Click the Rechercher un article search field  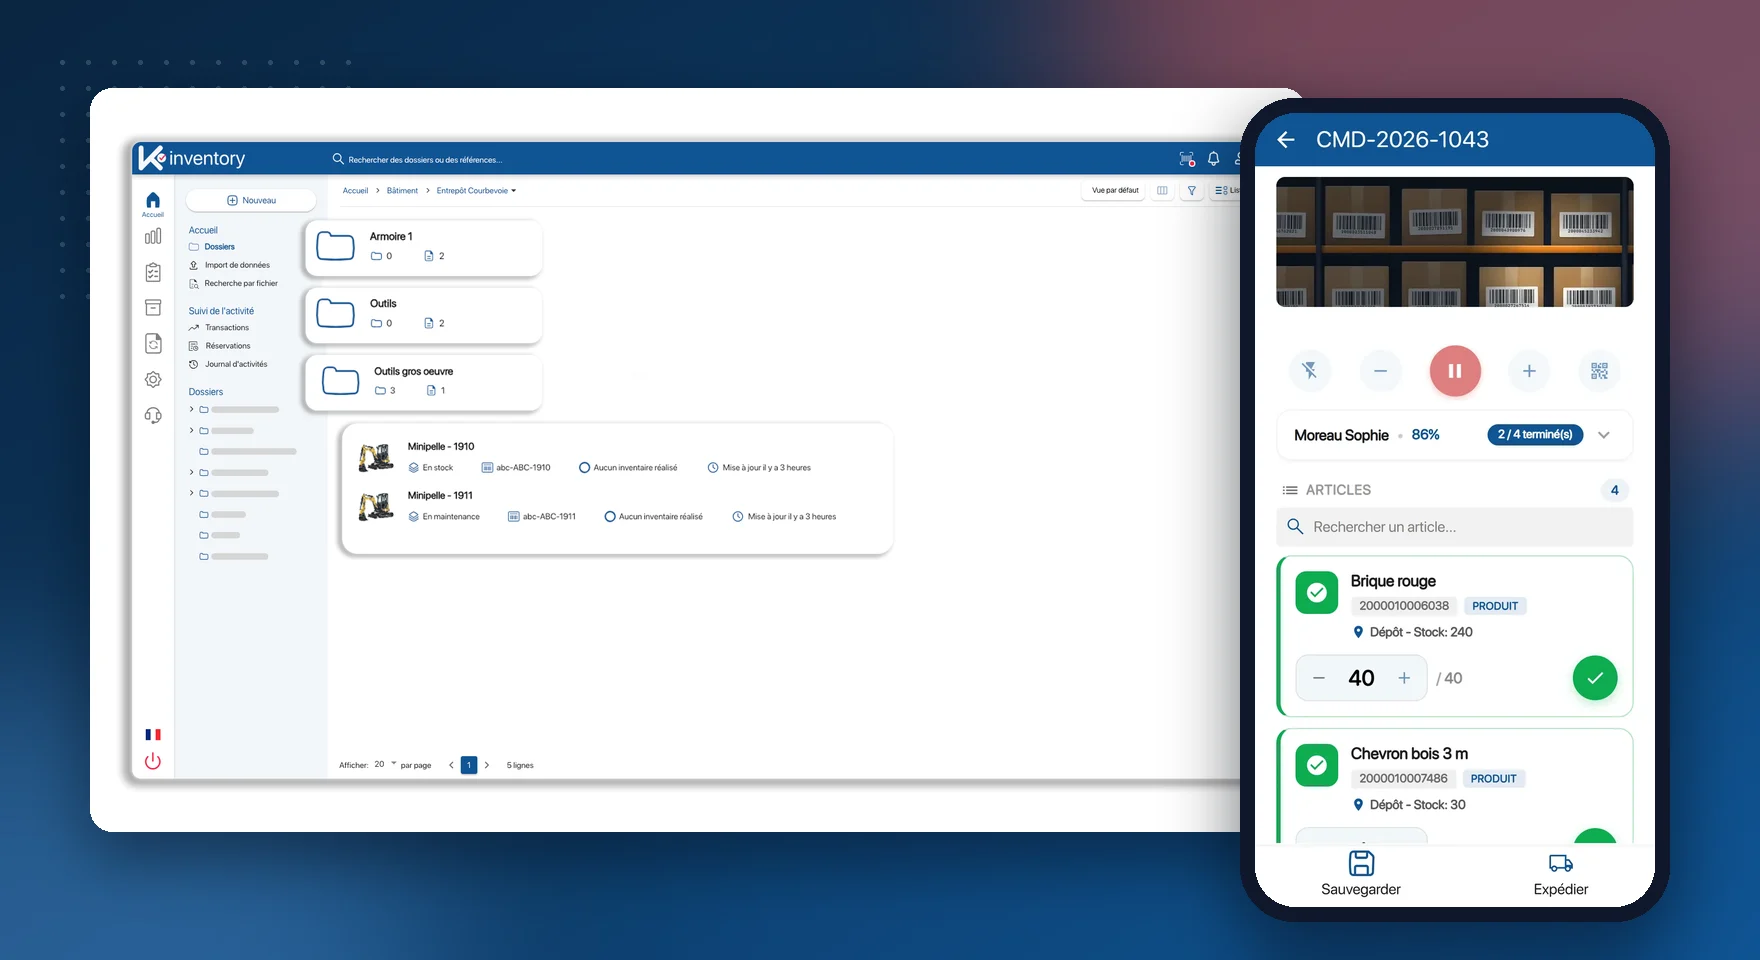[1455, 527]
